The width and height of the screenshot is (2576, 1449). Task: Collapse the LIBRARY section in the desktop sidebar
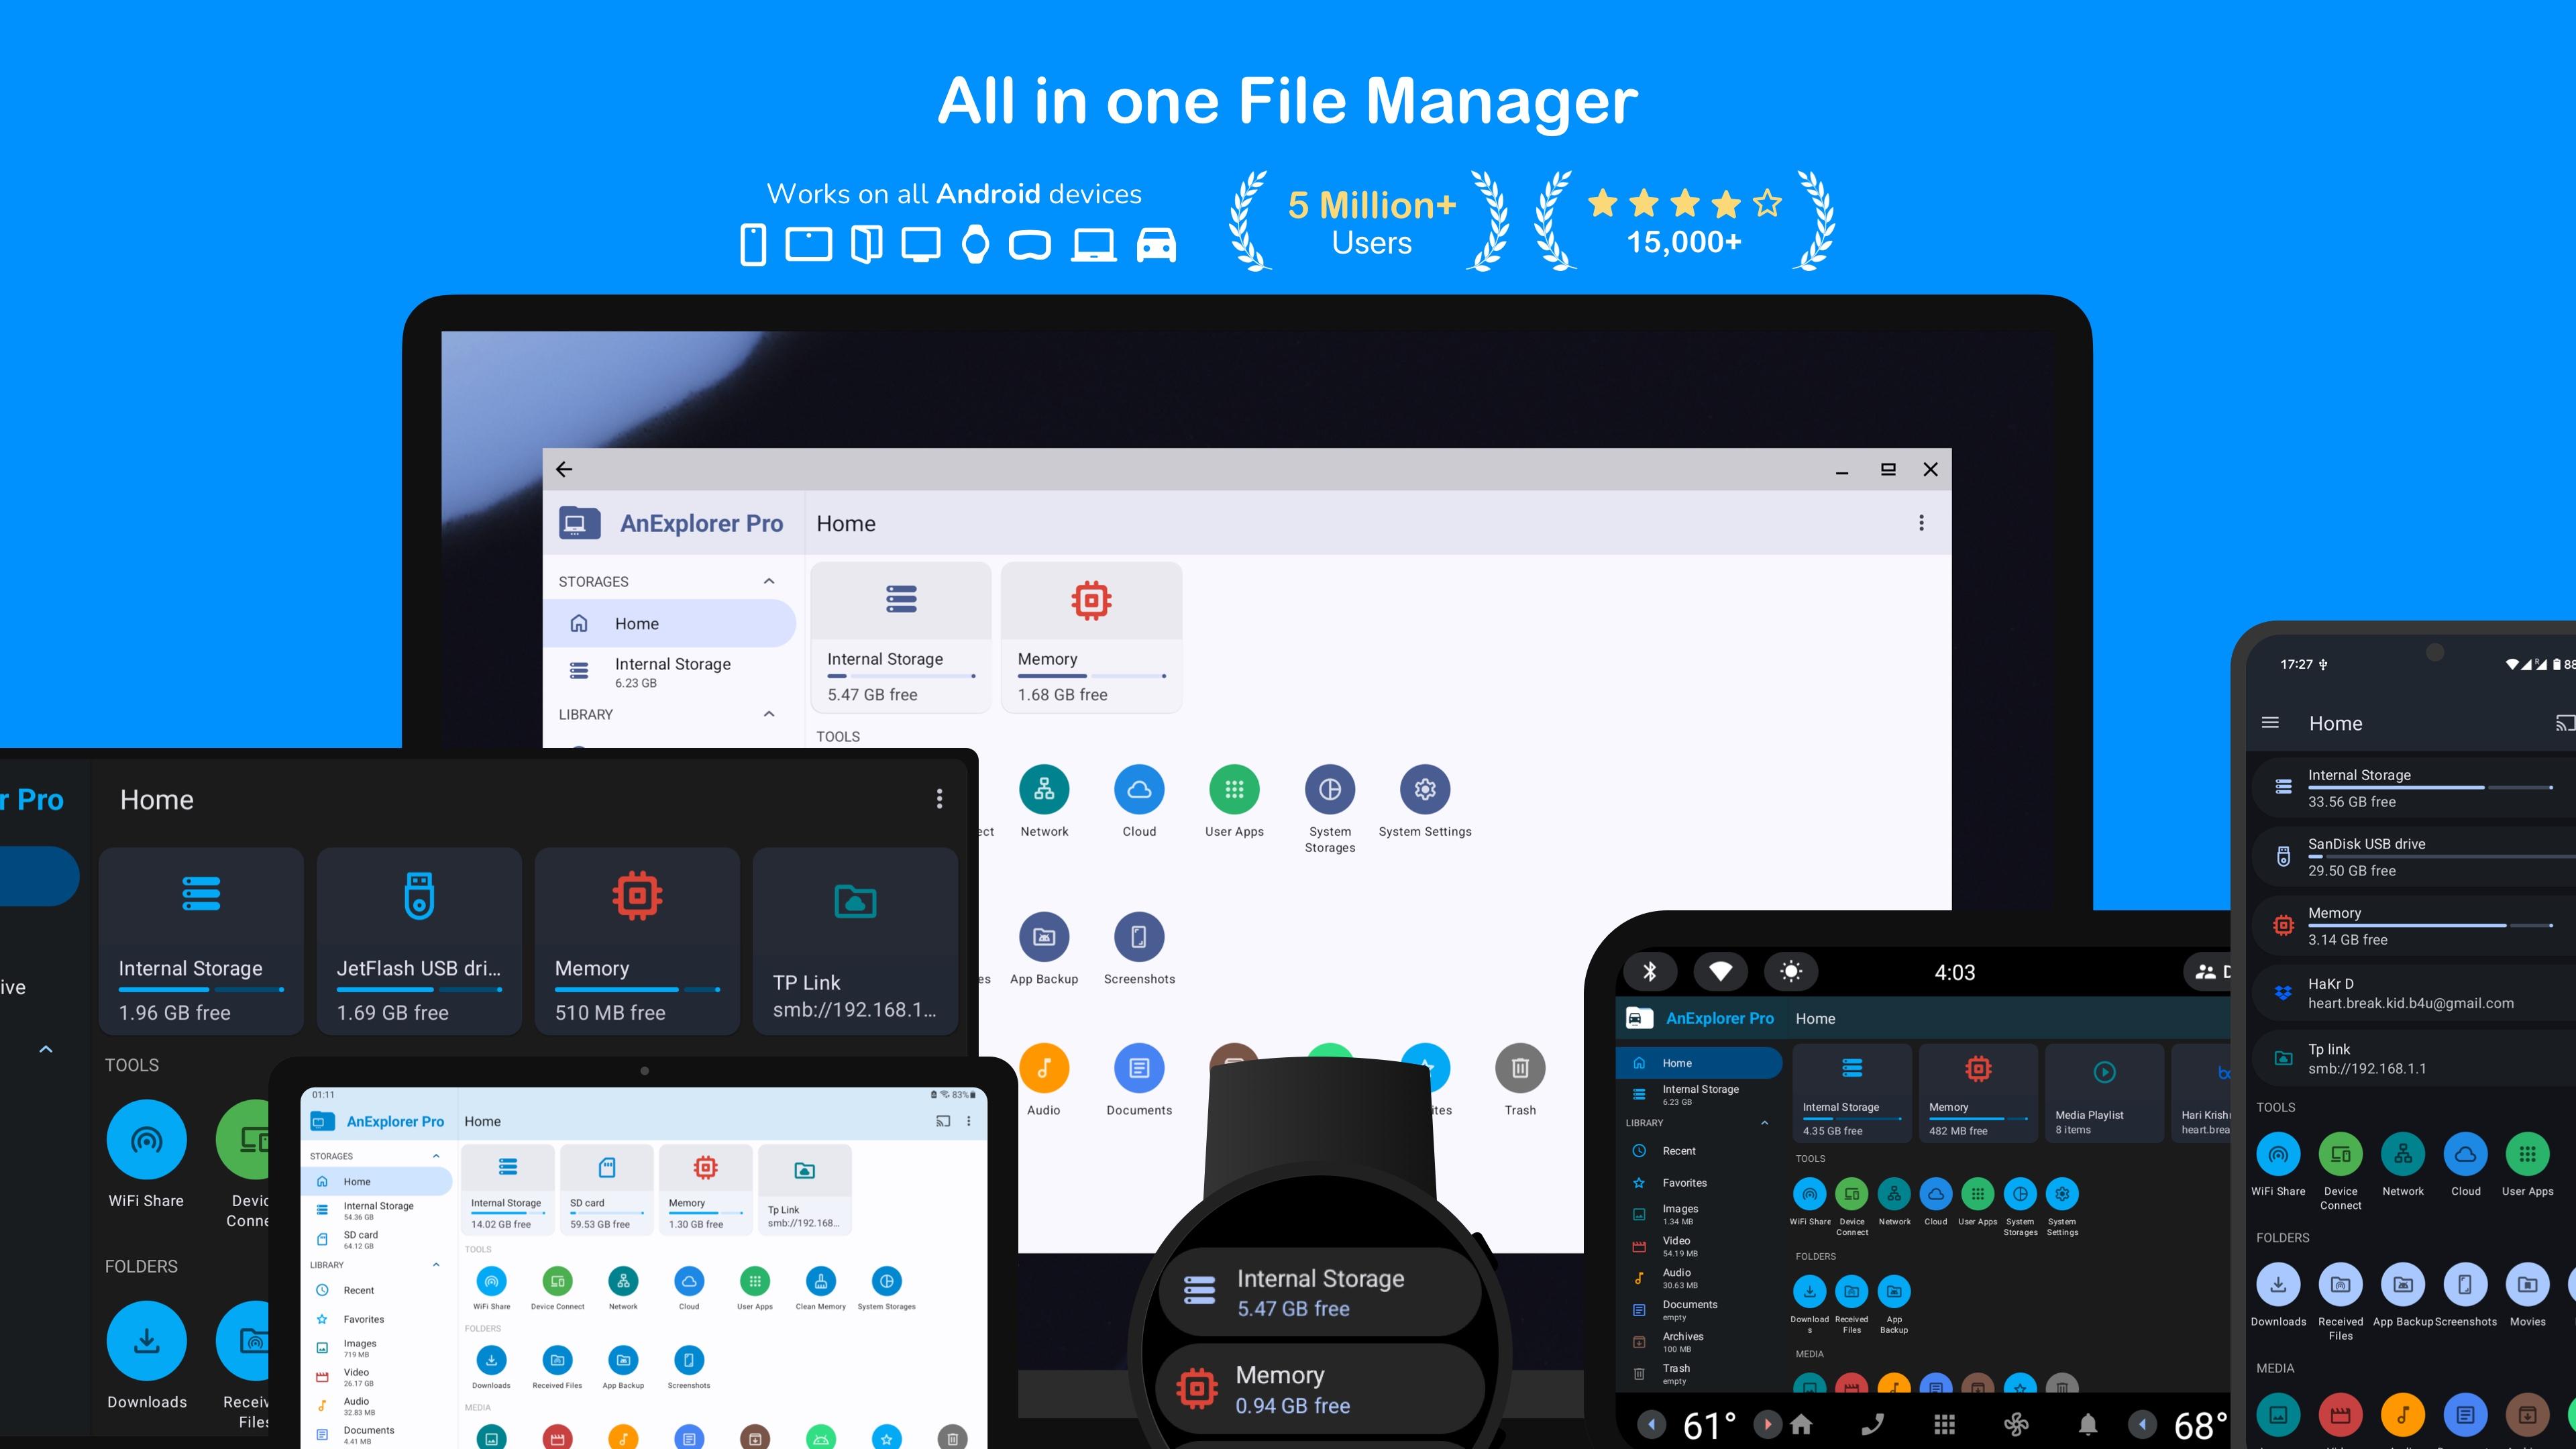coord(768,714)
